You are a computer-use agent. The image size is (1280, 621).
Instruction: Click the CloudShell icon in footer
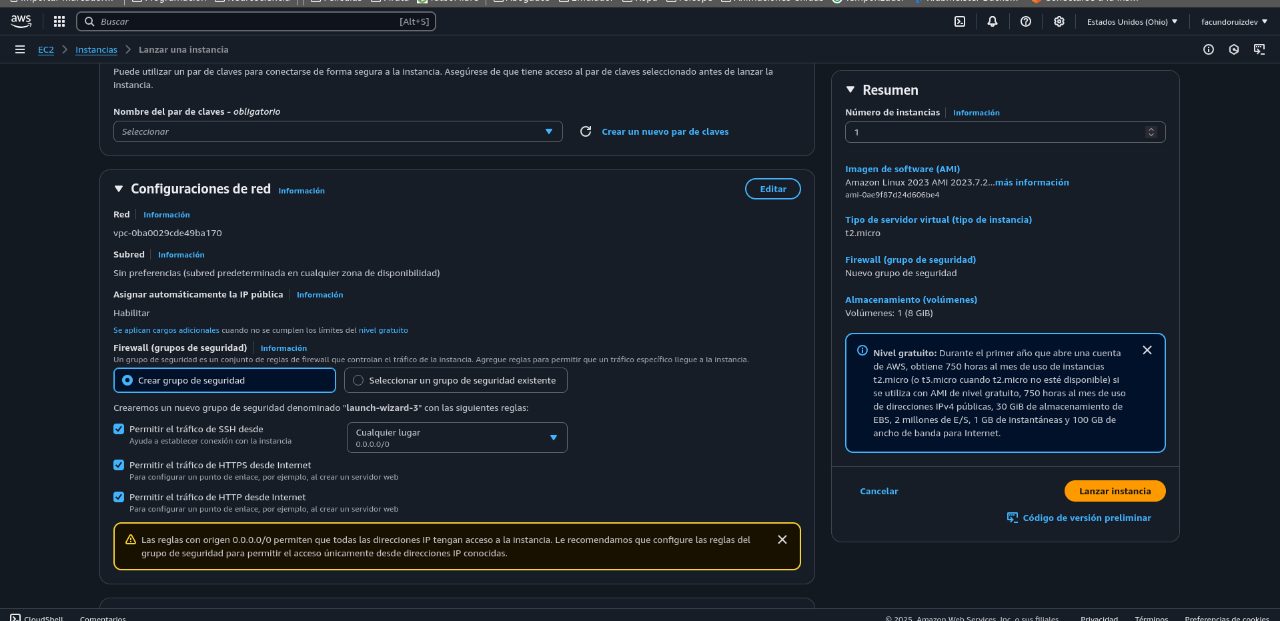pos(15,618)
